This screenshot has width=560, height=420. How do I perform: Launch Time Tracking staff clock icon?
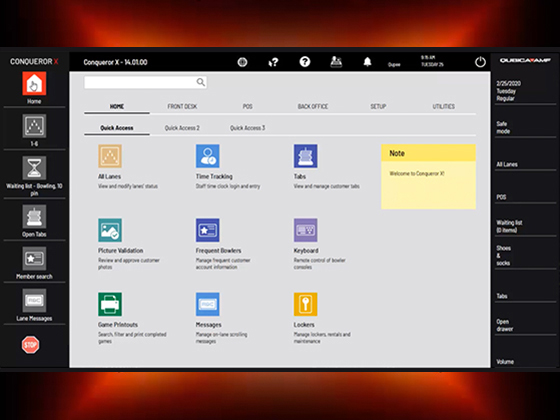[208, 156]
